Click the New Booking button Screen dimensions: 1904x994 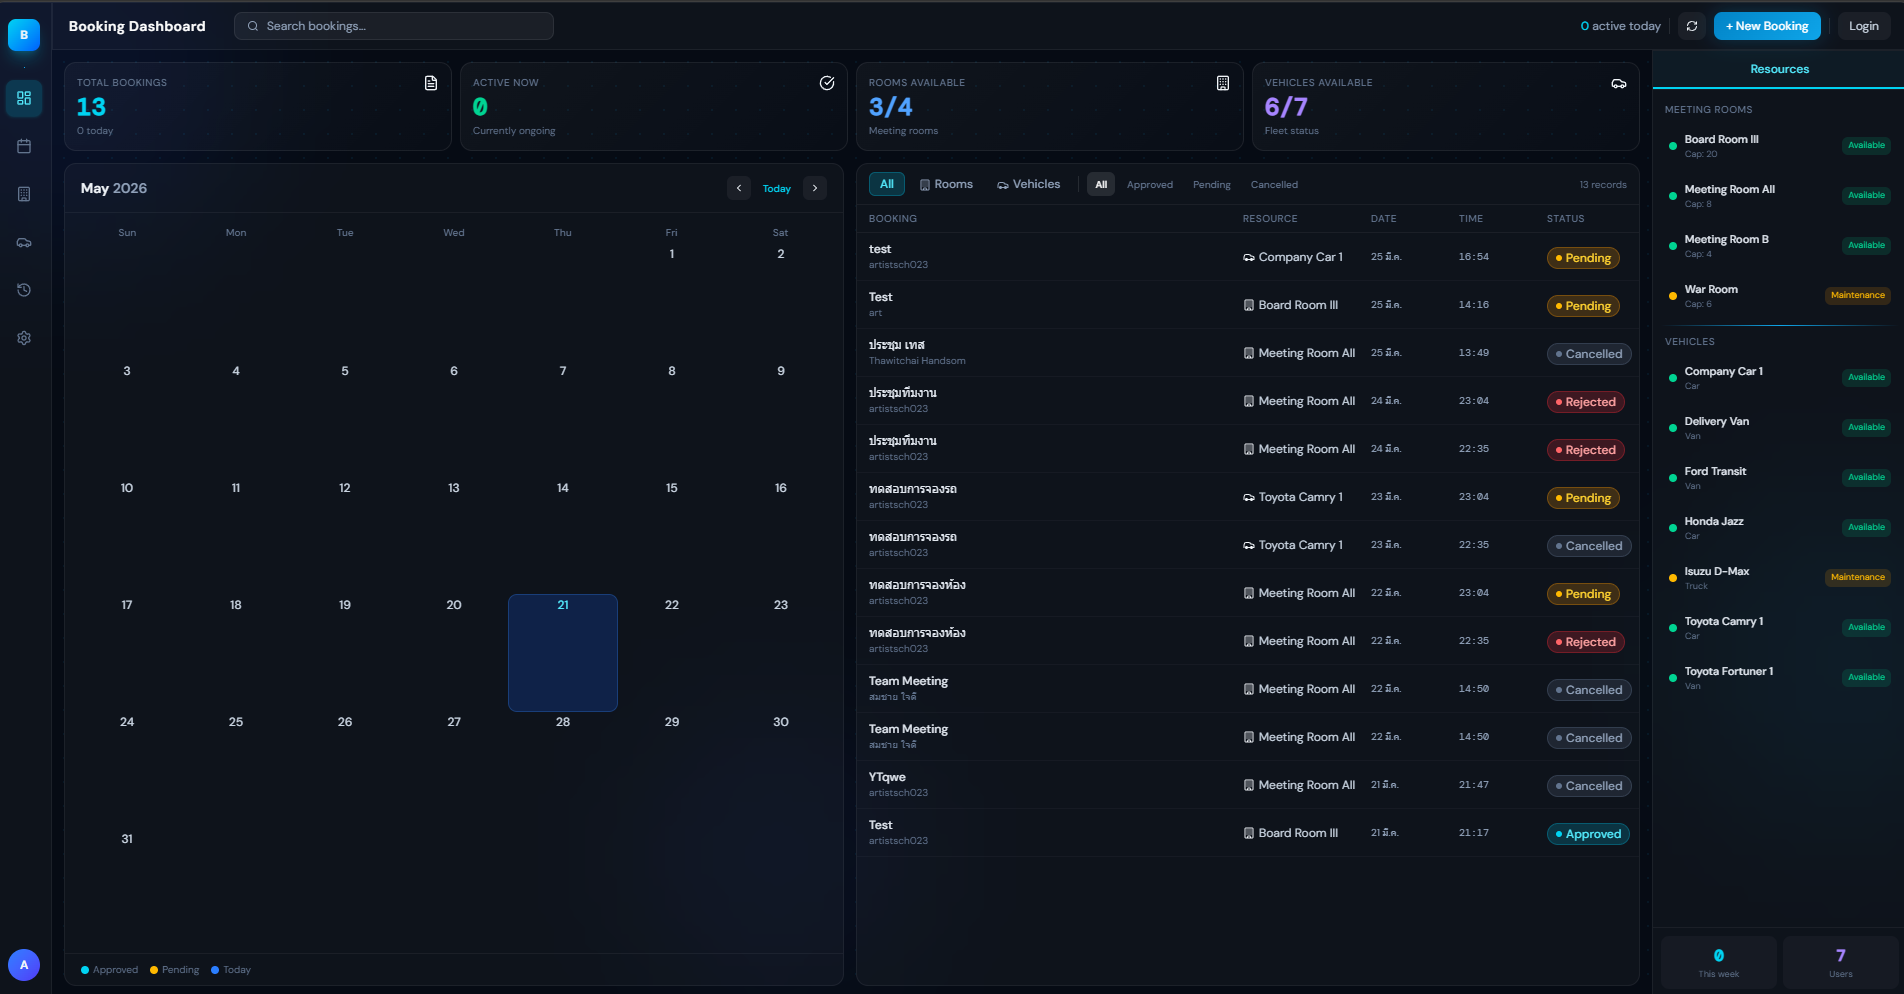pos(1767,26)
